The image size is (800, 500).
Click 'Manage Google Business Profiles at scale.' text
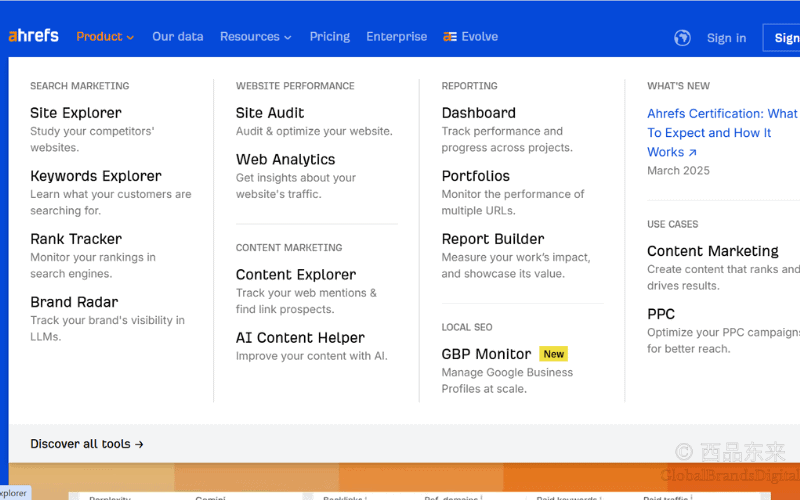click(x=507, y=381)
